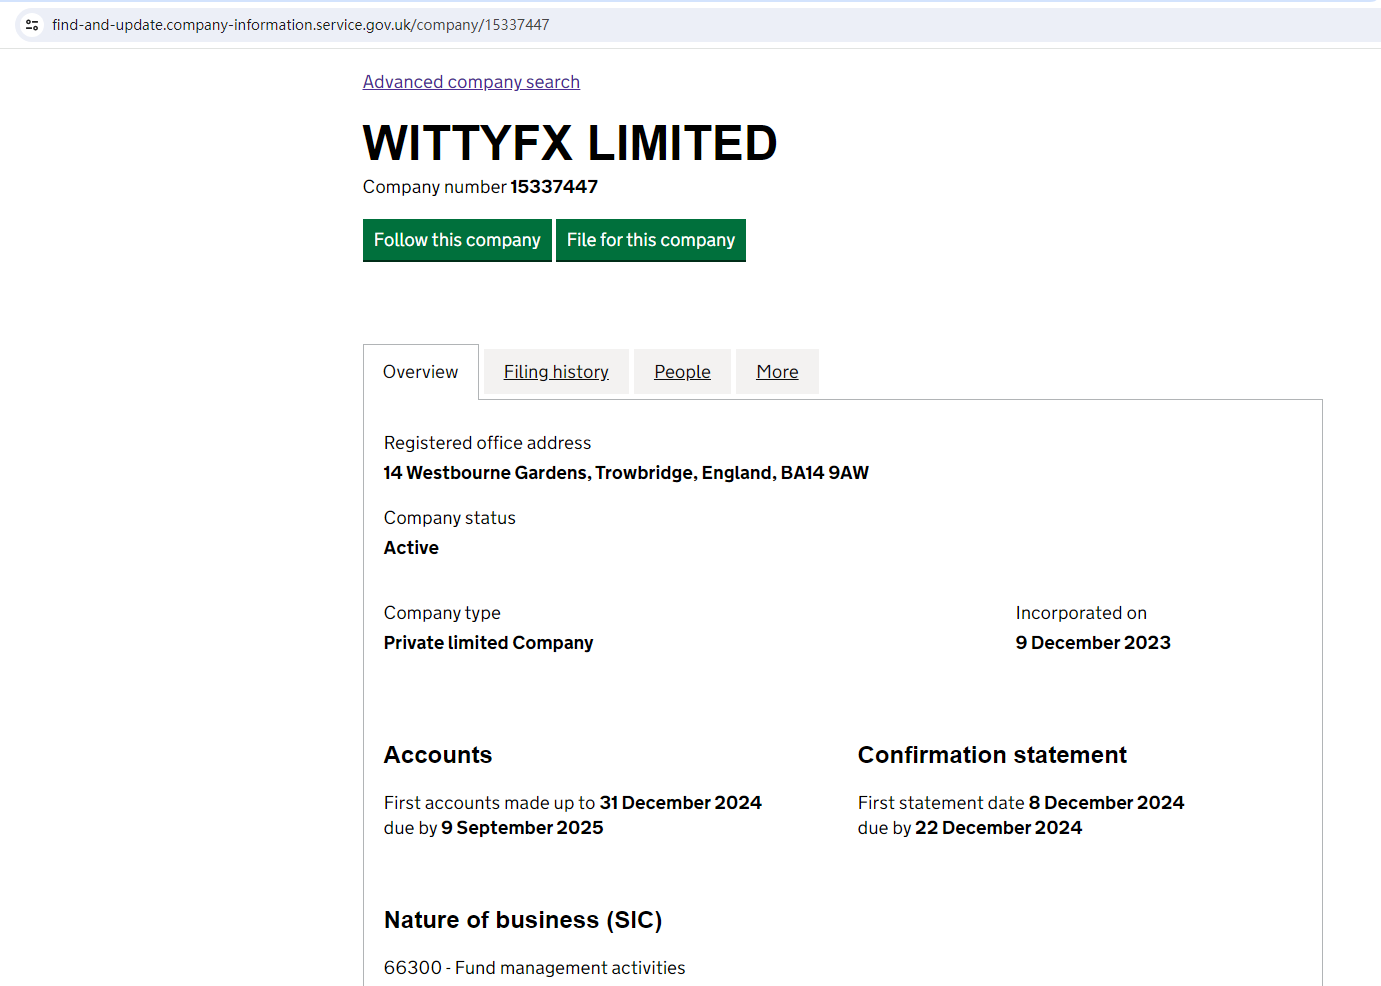Click the accounts due date 9 September 2025

coord(522,828)
